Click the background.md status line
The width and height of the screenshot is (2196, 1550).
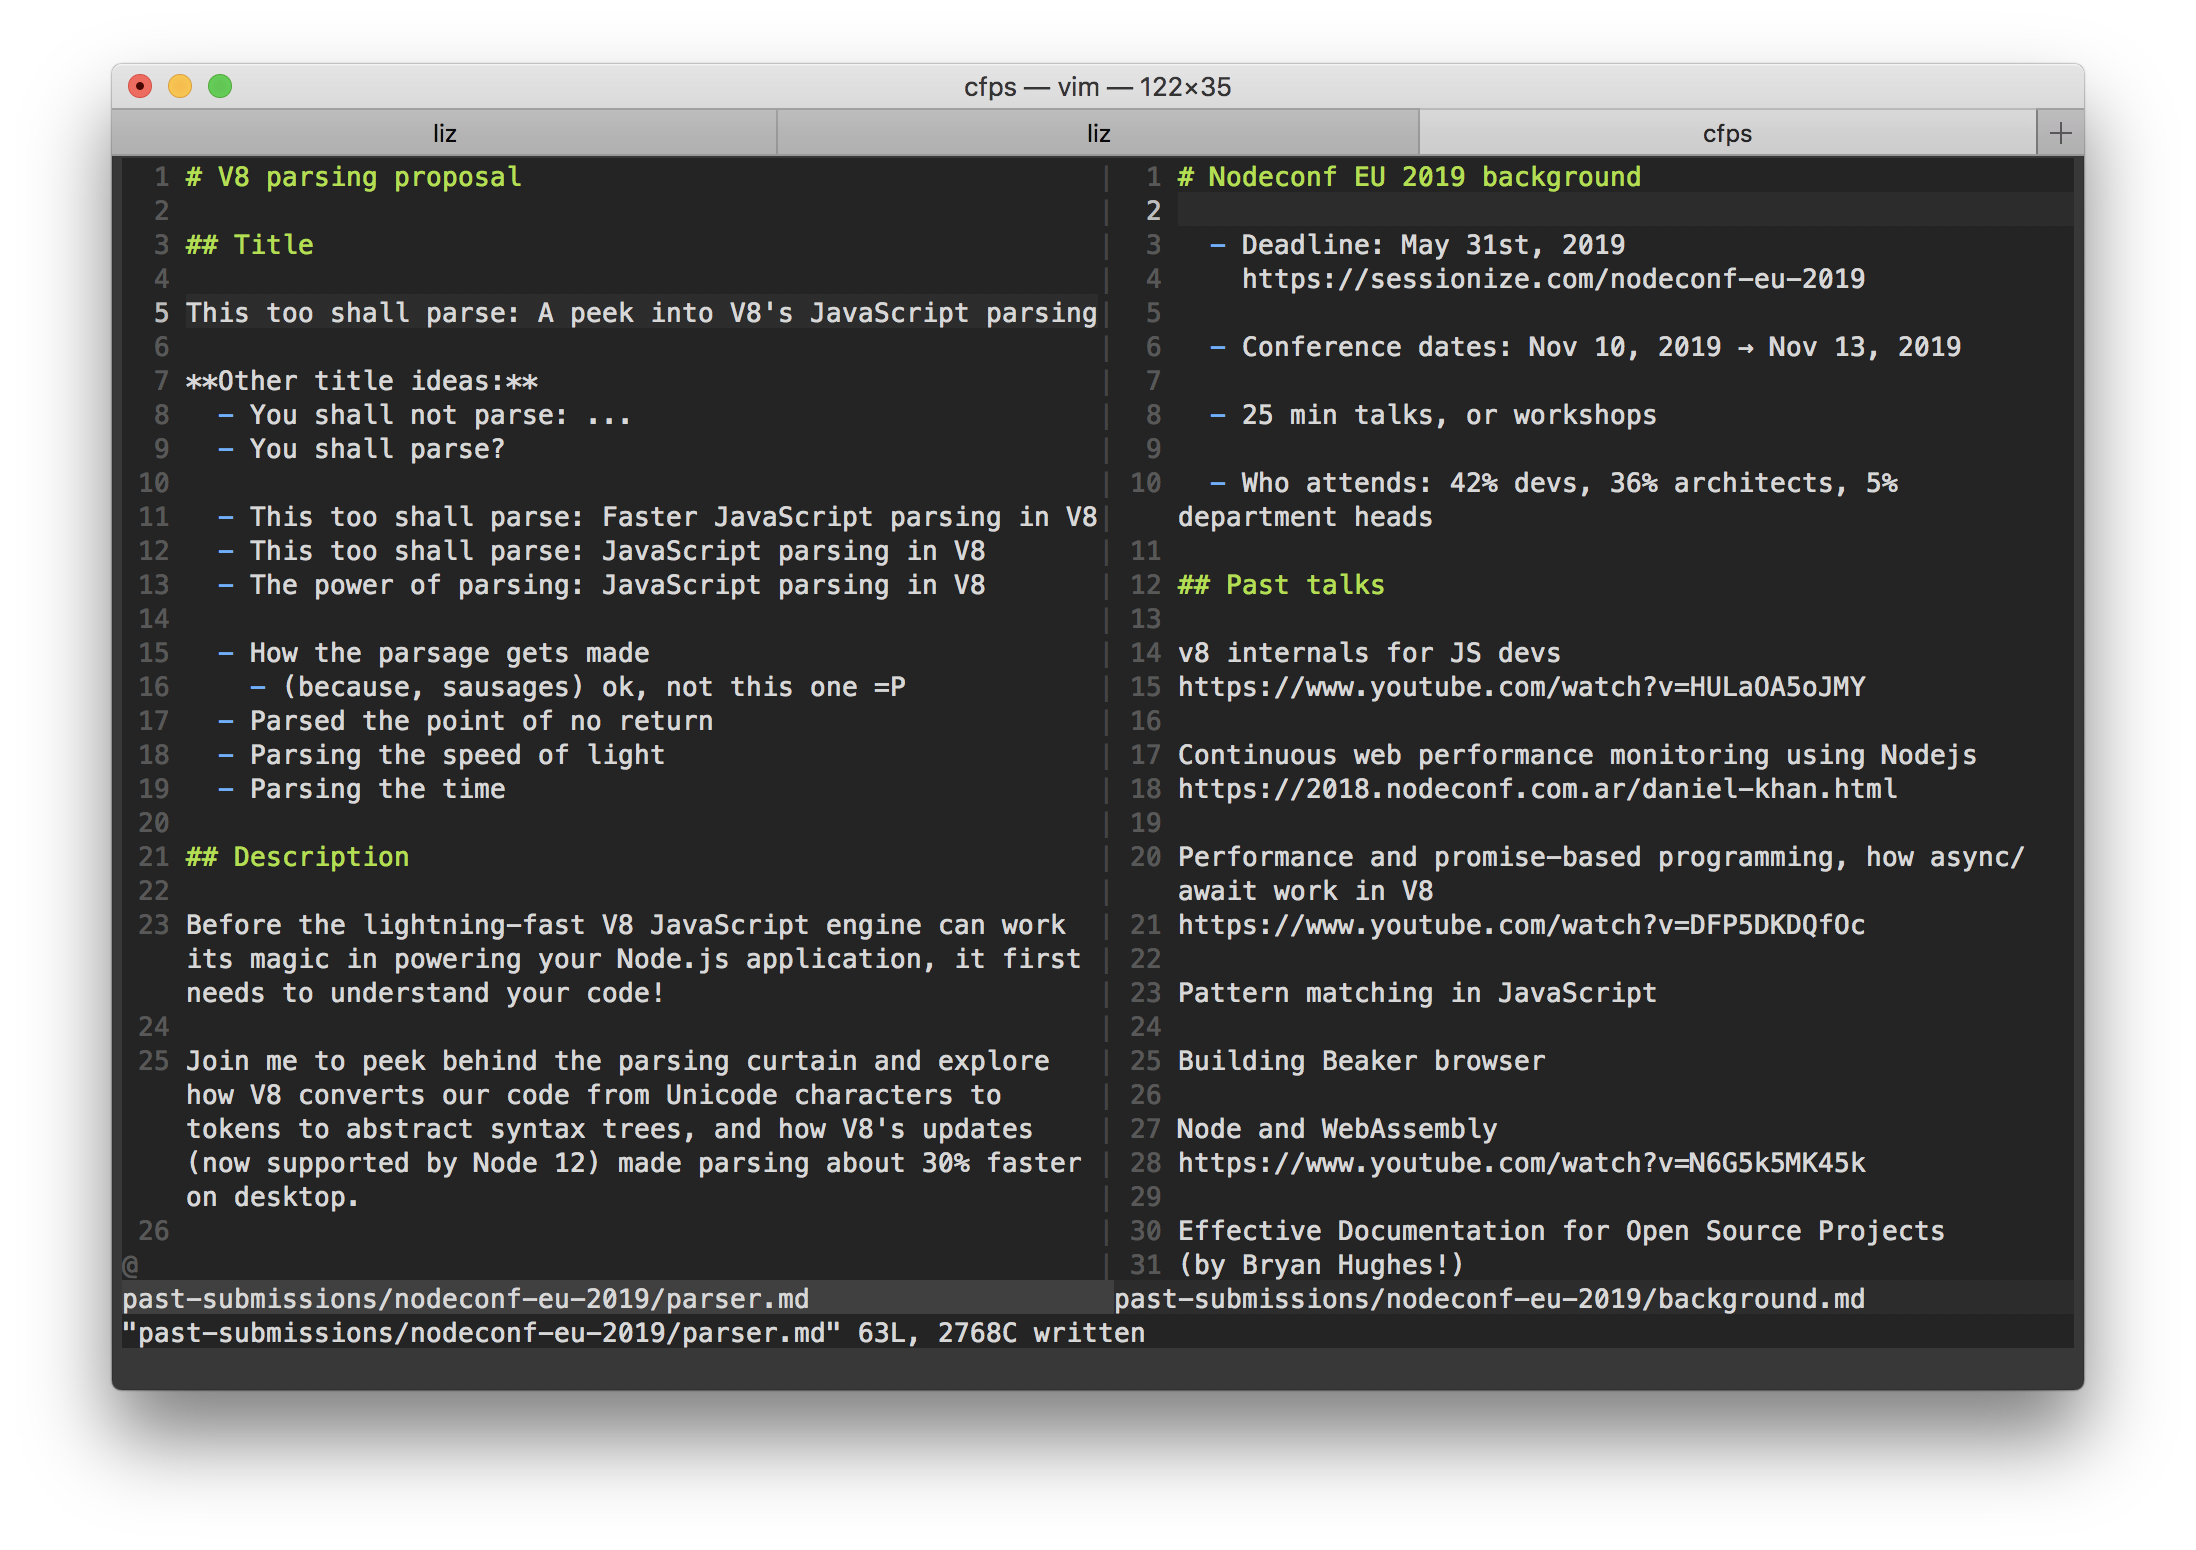pyautogui.click(x=1488, y=1299)
